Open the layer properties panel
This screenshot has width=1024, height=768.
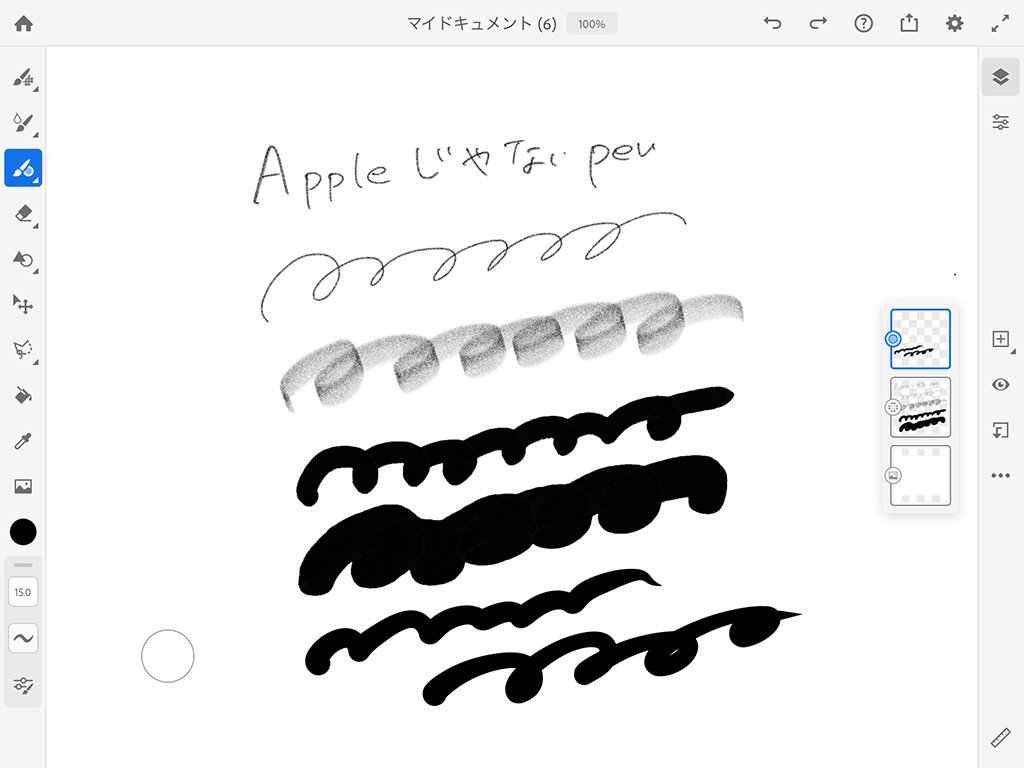click(1000, 122)
